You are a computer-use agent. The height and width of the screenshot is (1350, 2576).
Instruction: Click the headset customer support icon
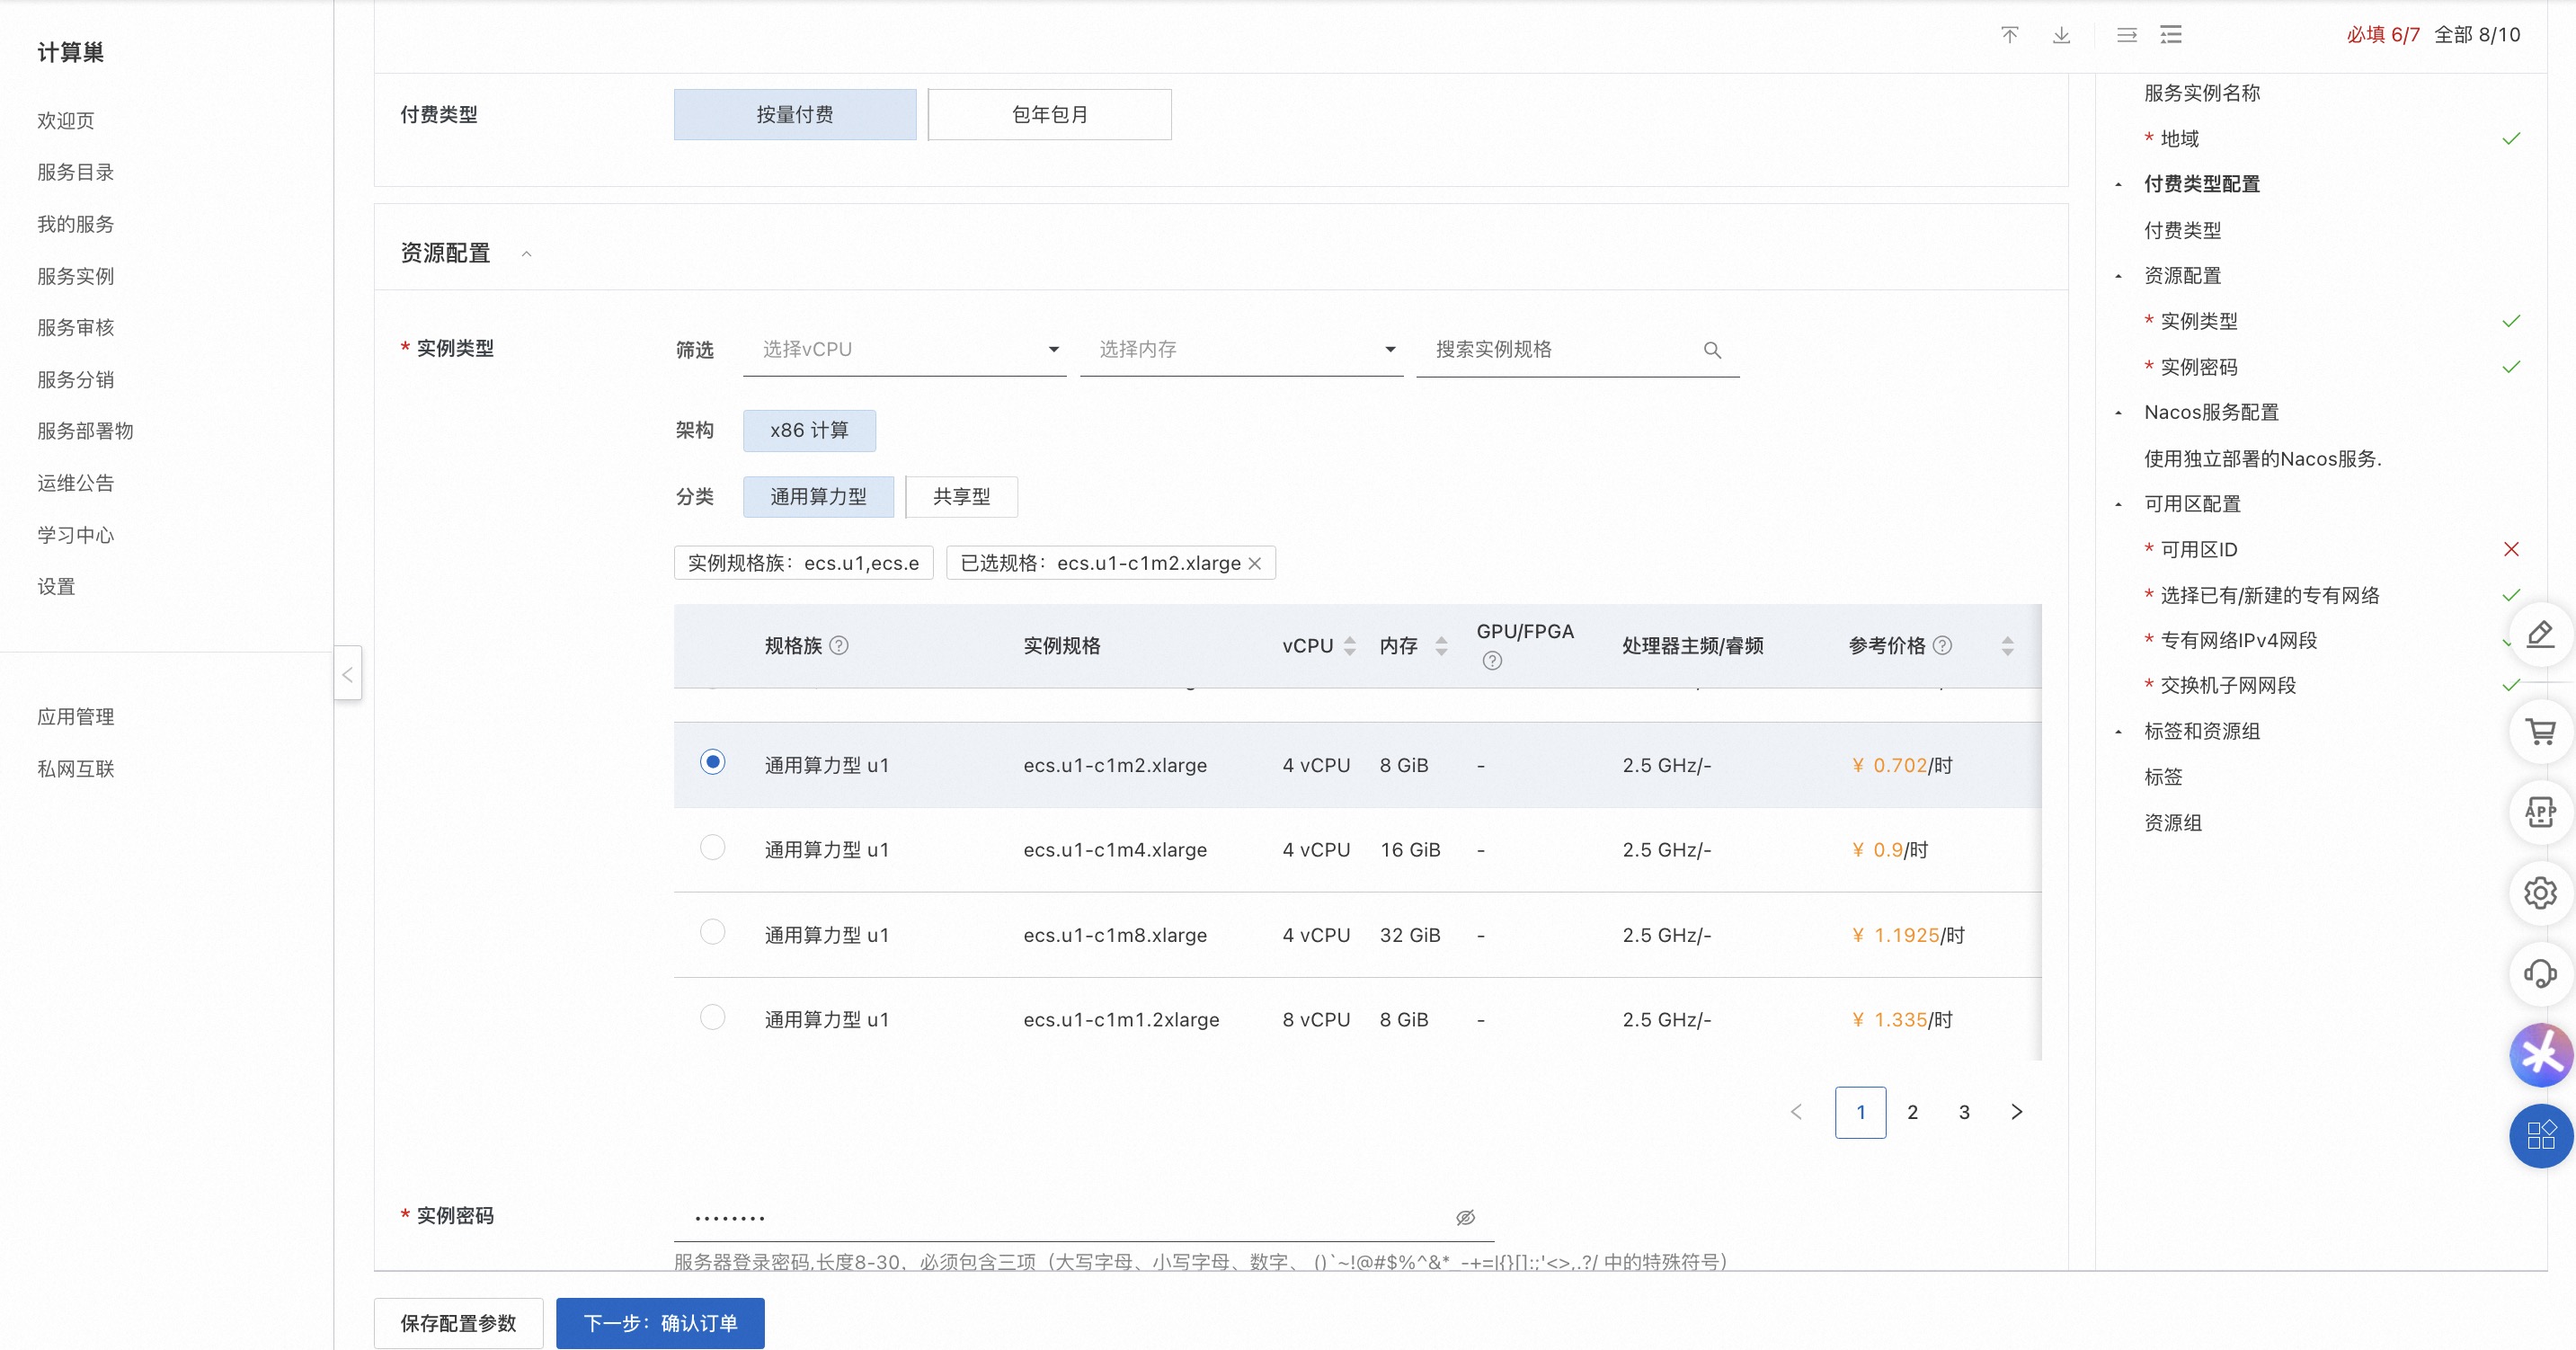(x=2540, y=973)
